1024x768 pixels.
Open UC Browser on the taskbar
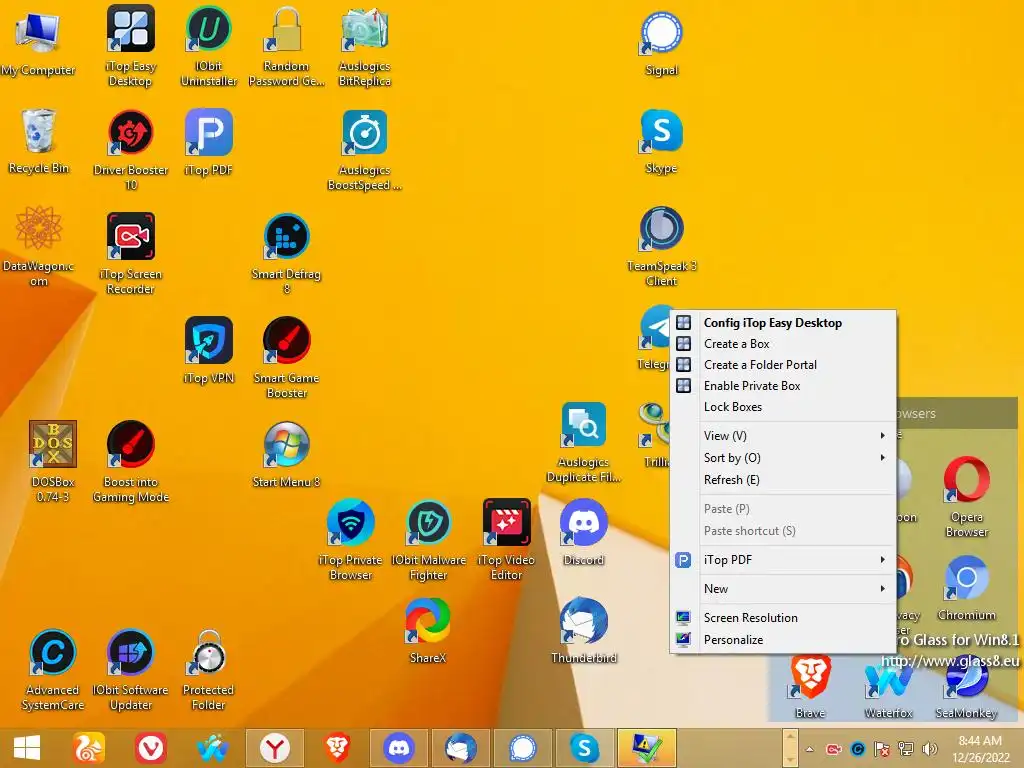[89, 748]
